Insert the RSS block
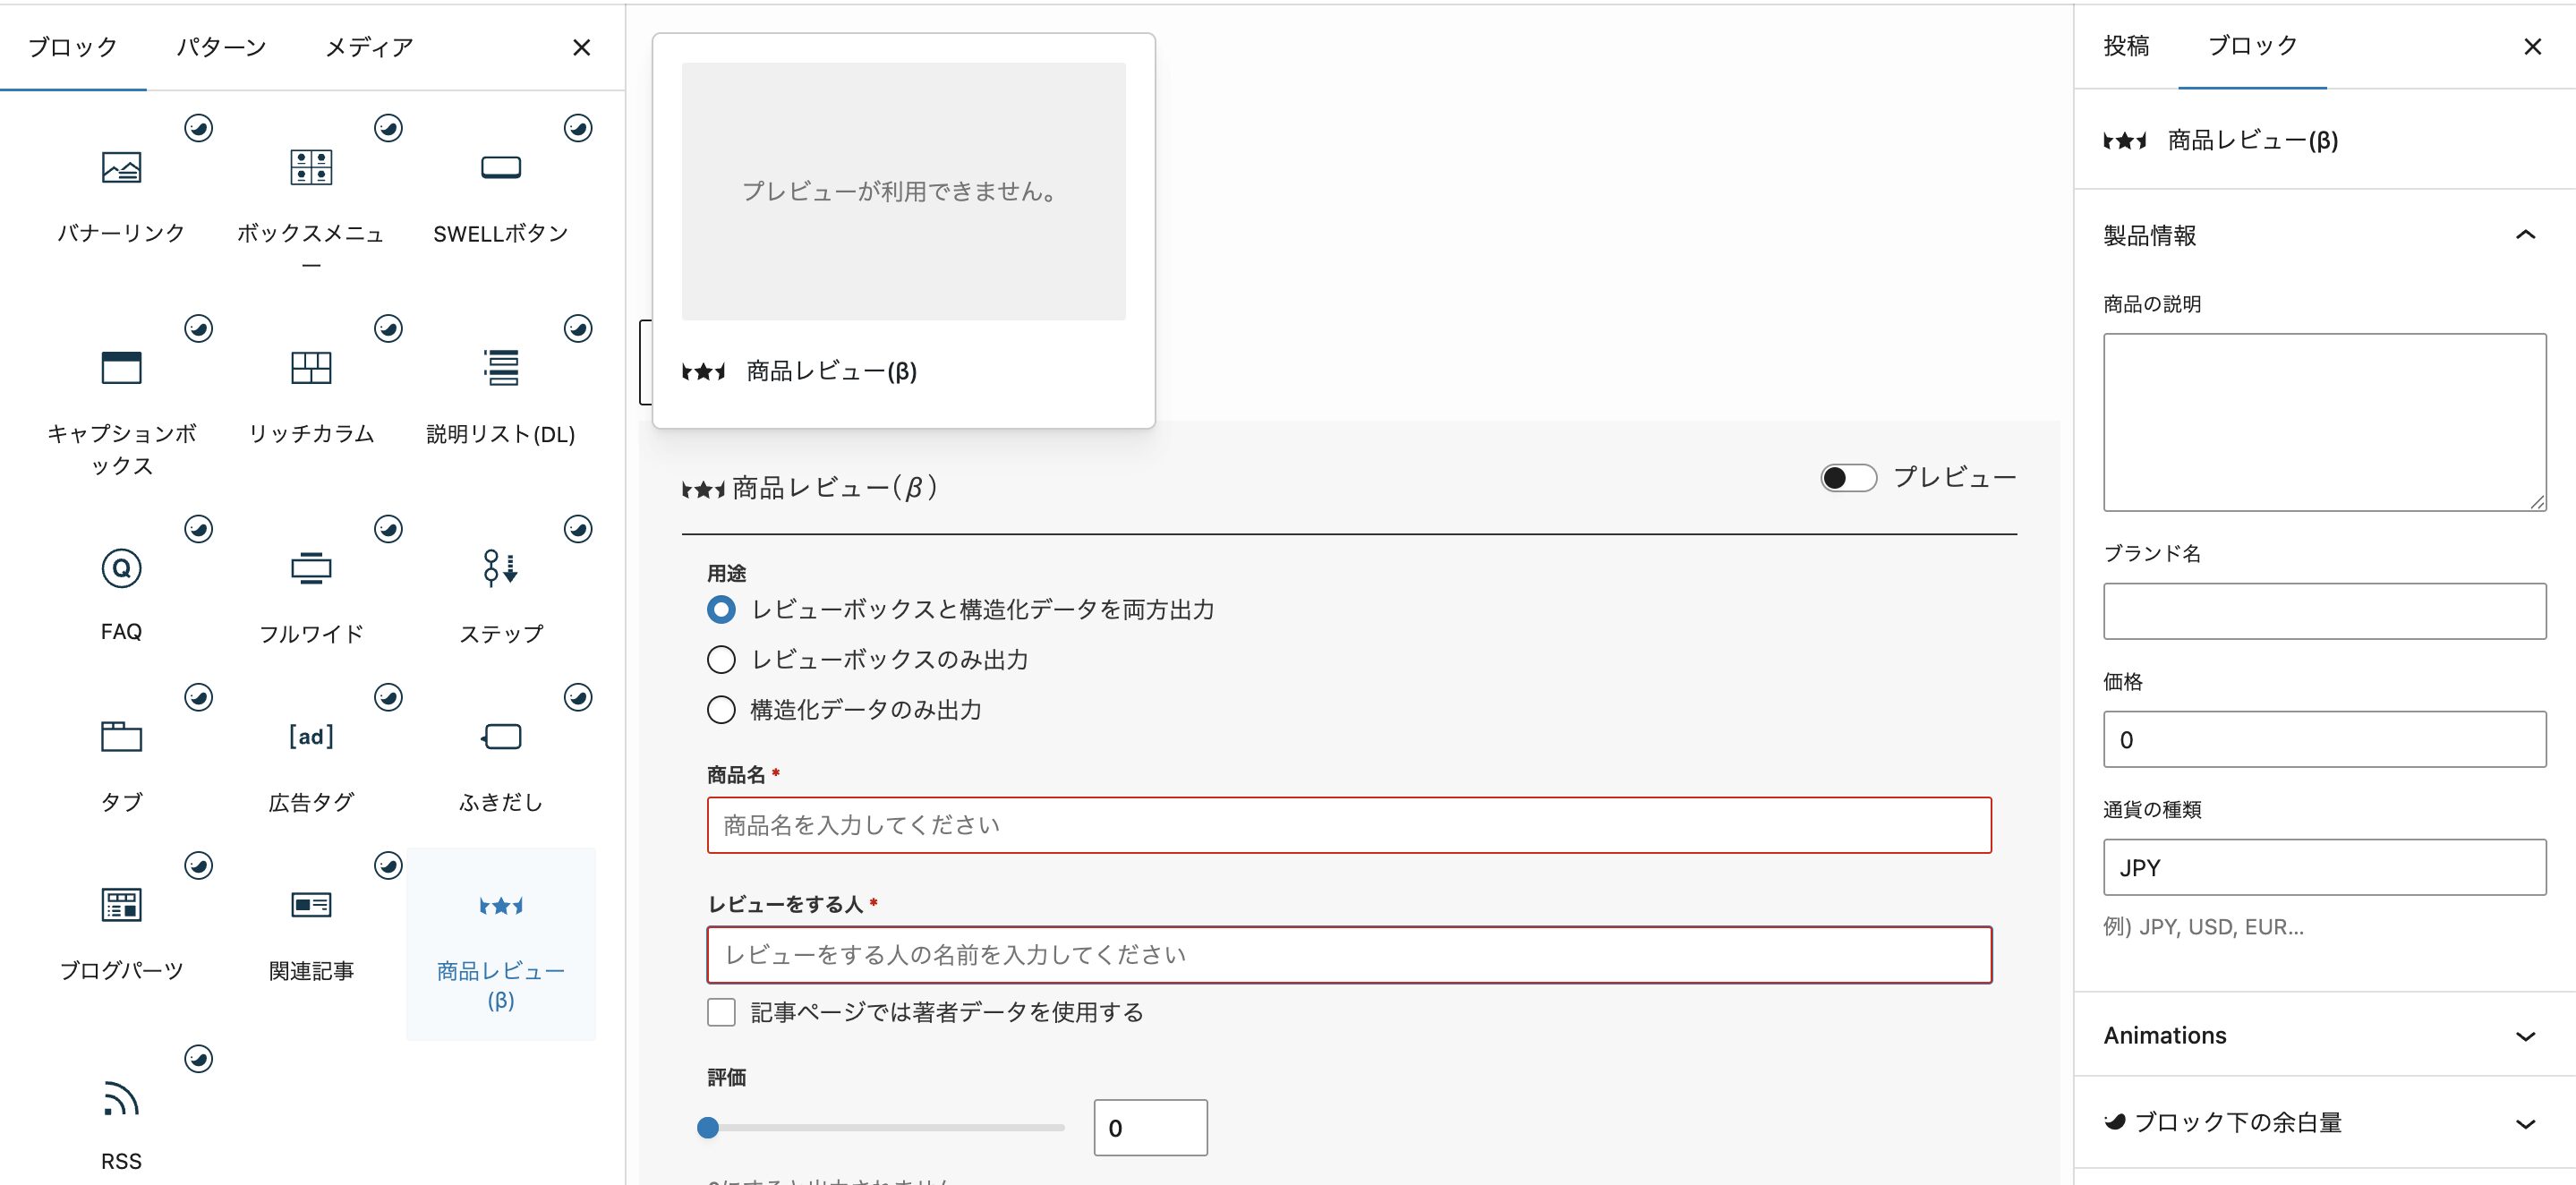Image resolution: width=2576 pixels, height=1185 pixels. point(121,1118)
